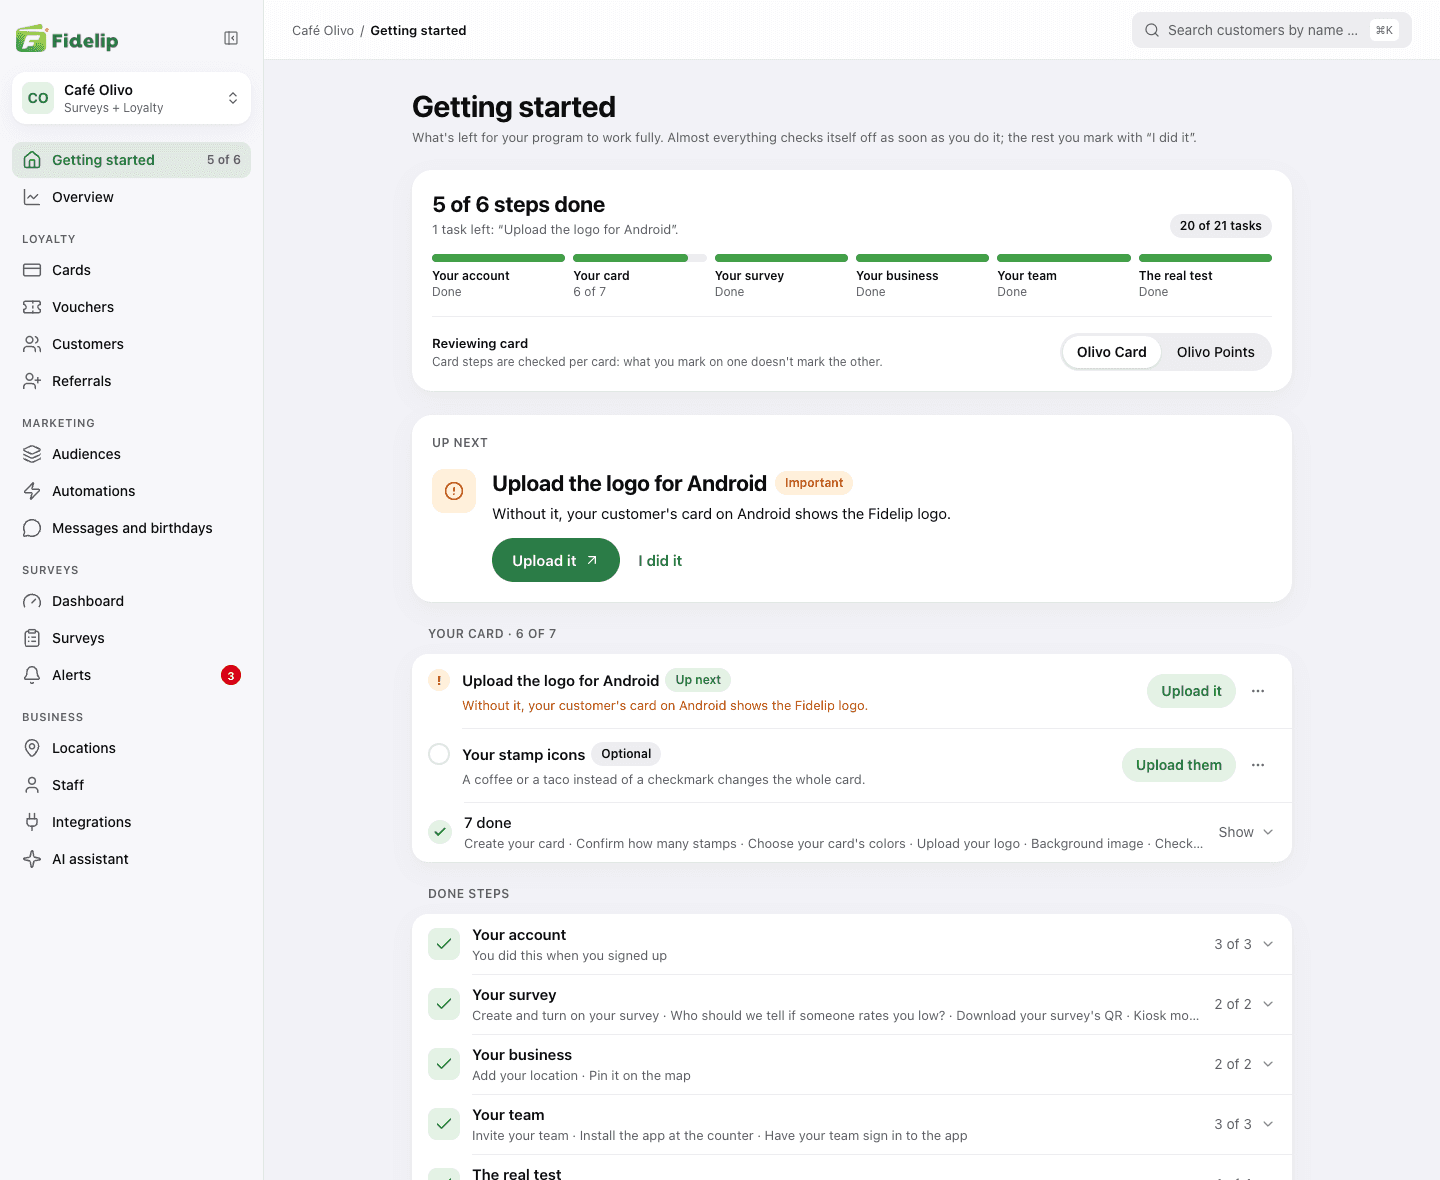This screenshot has height=1180, width=1440.
Task: Click the 'I did it' link
Action: pyautogui.click(x=660, y=561)
